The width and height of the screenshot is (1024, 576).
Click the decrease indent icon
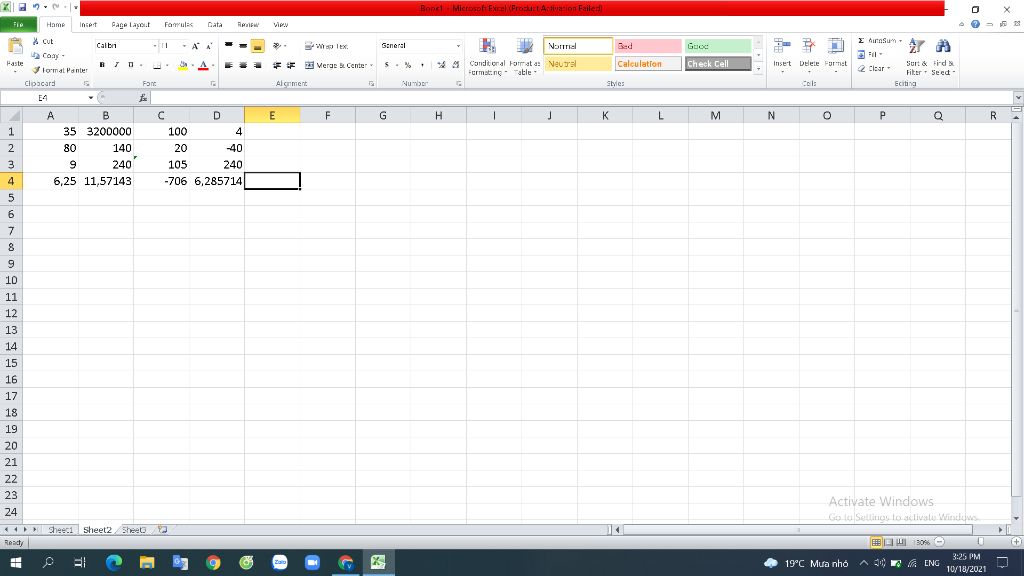click(277, 65)
